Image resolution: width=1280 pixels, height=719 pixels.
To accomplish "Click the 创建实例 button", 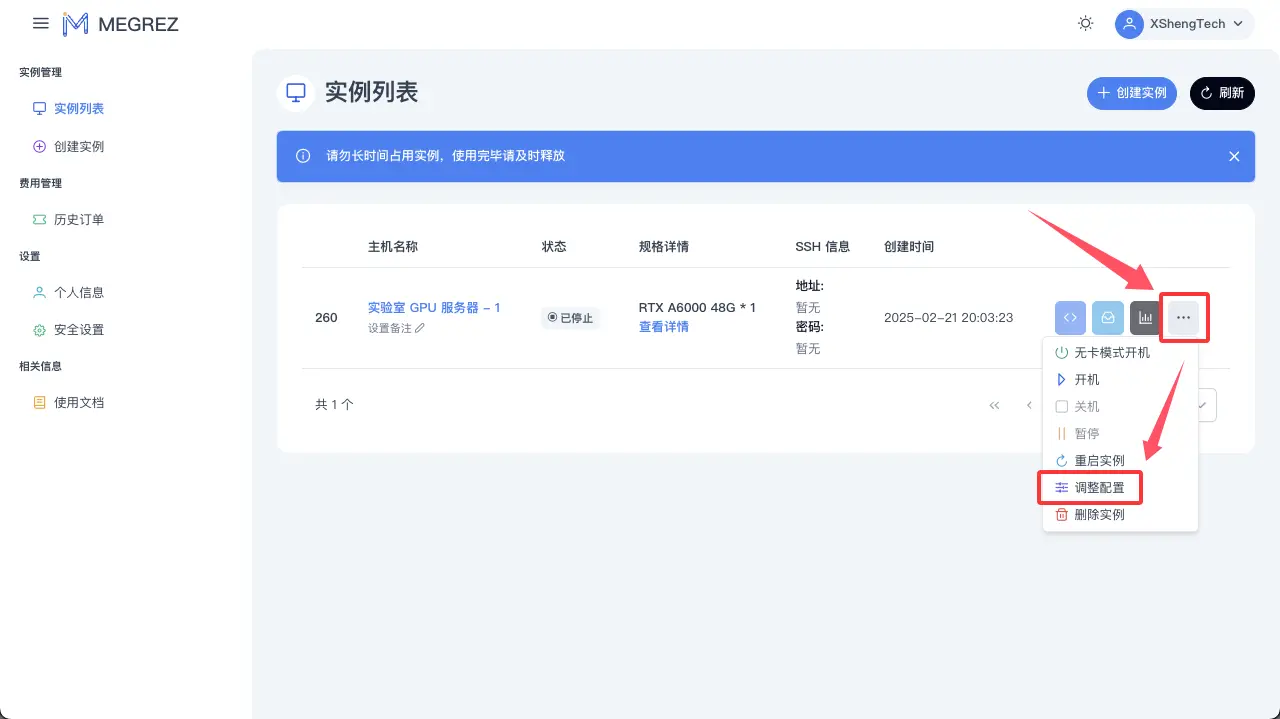I will click(1131, 93).
